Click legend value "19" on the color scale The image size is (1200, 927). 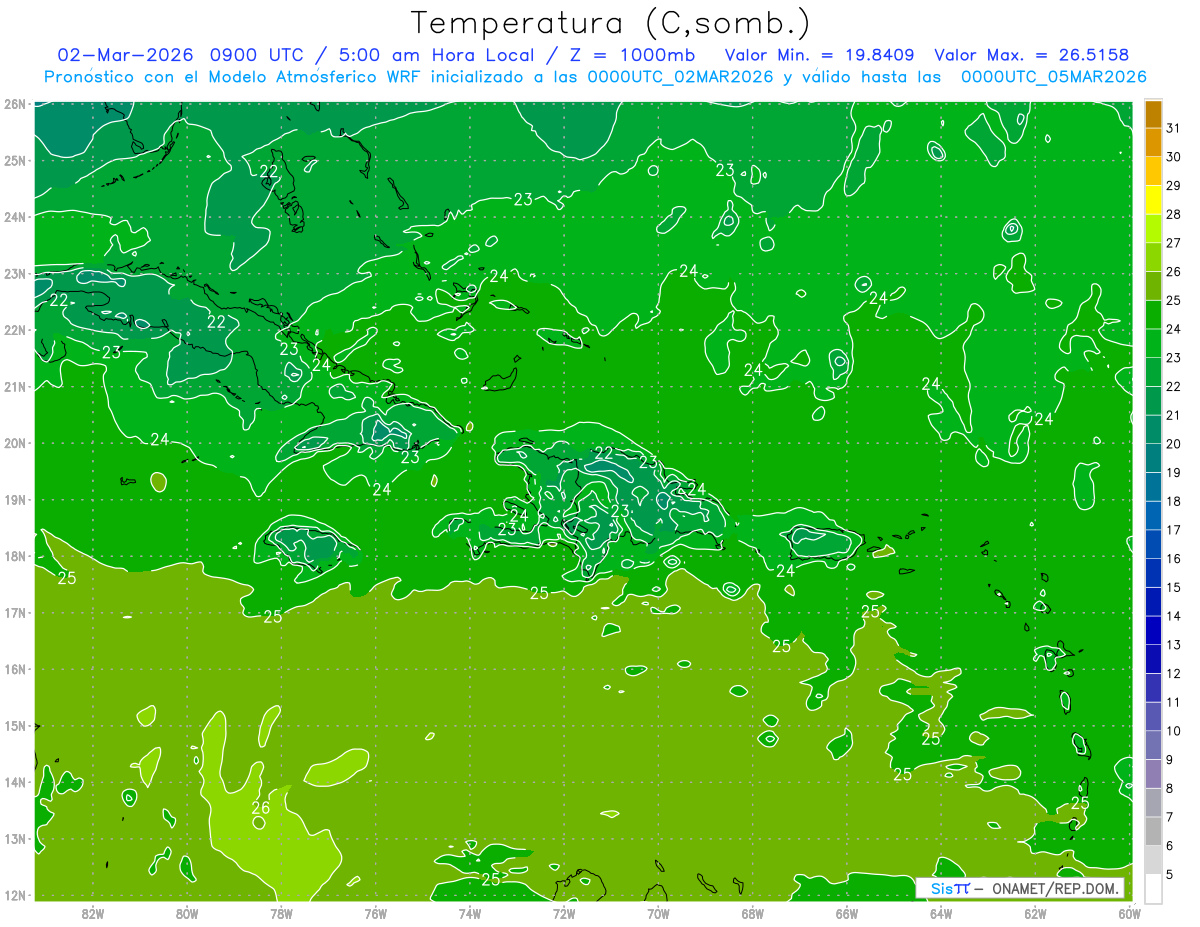pyautogui.click(x=1174, y=473)
